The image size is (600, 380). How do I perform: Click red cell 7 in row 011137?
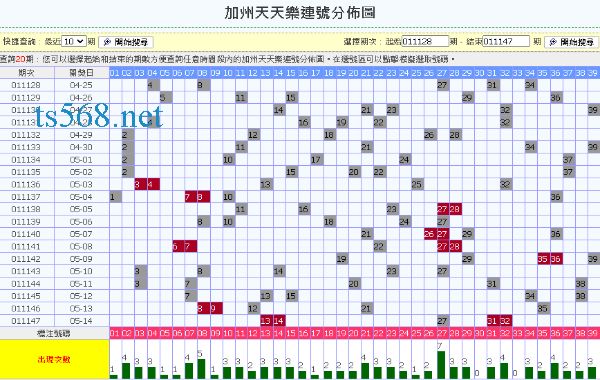tap(190, 197)
